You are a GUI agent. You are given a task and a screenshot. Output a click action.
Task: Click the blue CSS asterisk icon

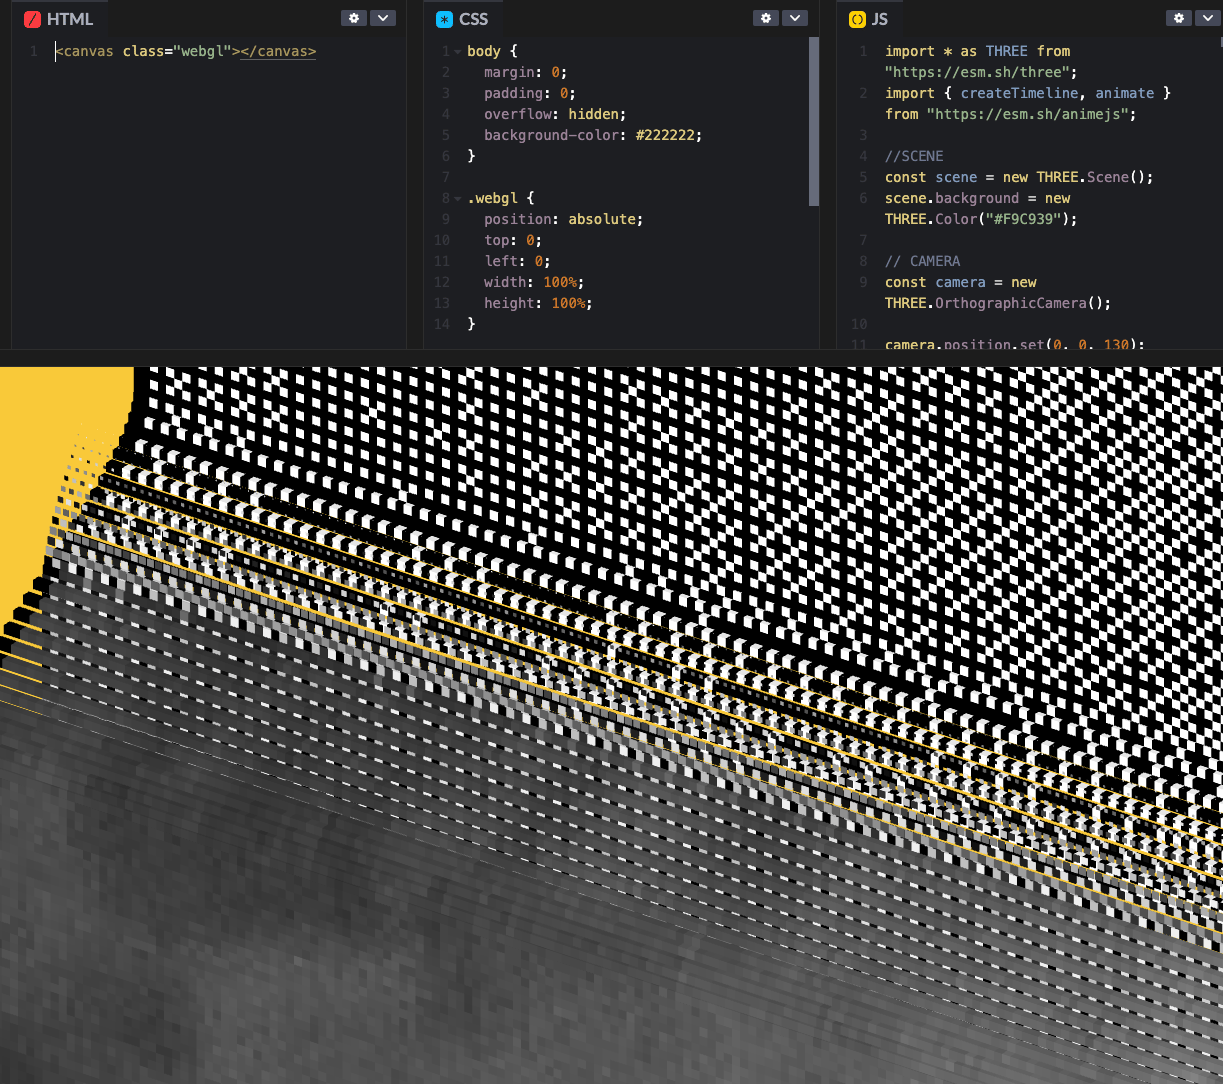[445, 19]
